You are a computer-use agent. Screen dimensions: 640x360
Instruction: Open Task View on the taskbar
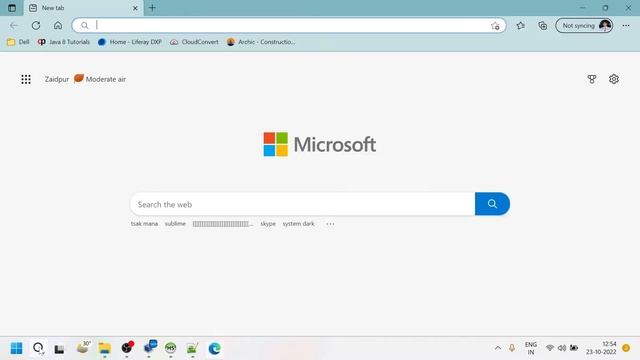60,349
